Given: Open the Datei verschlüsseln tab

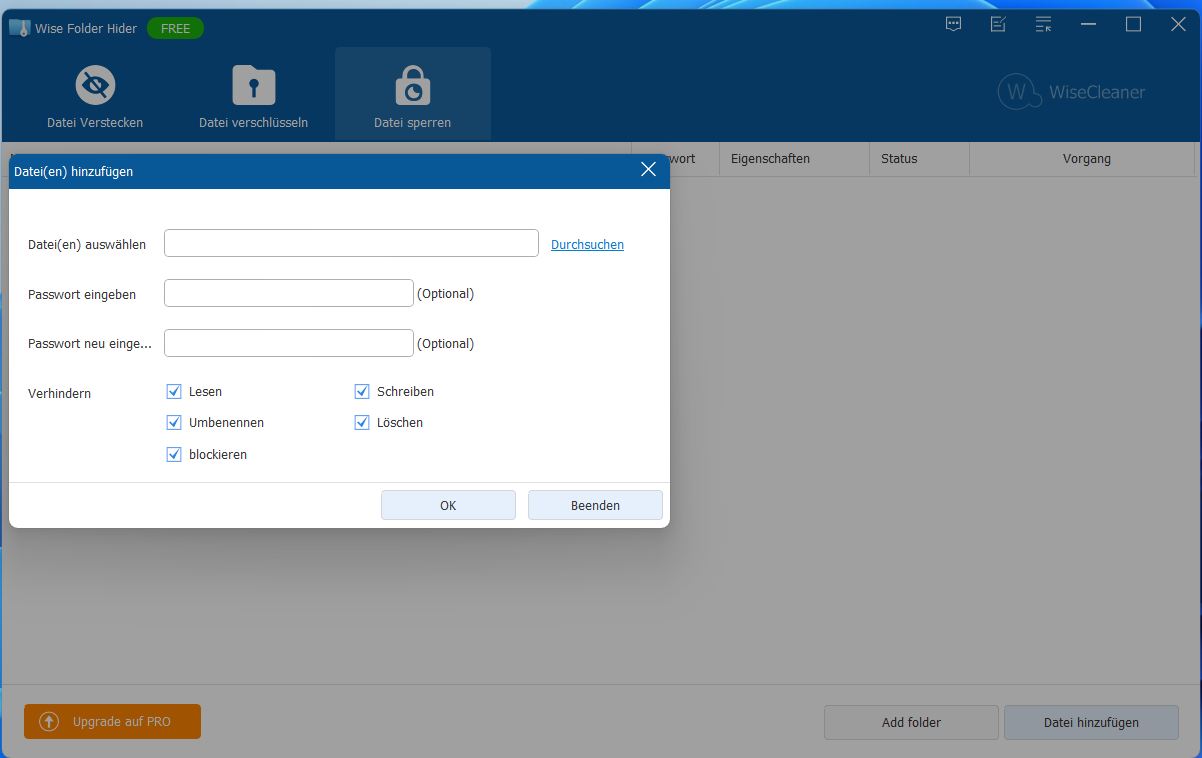Looking at the screenshot, I should click(x=253, y=95).
